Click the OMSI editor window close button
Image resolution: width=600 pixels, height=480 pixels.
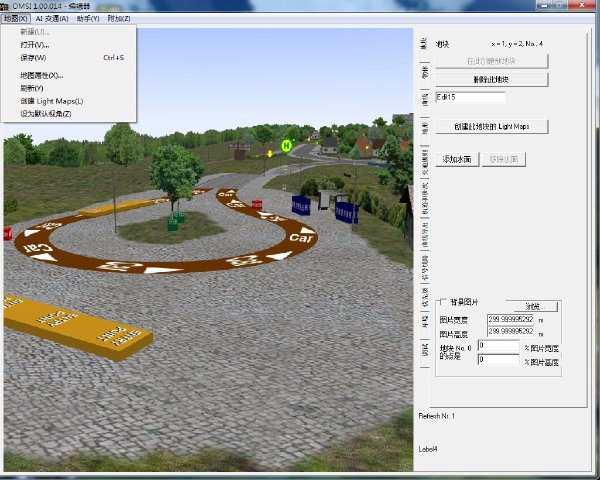pyautogui.click(x=582, y=5)
